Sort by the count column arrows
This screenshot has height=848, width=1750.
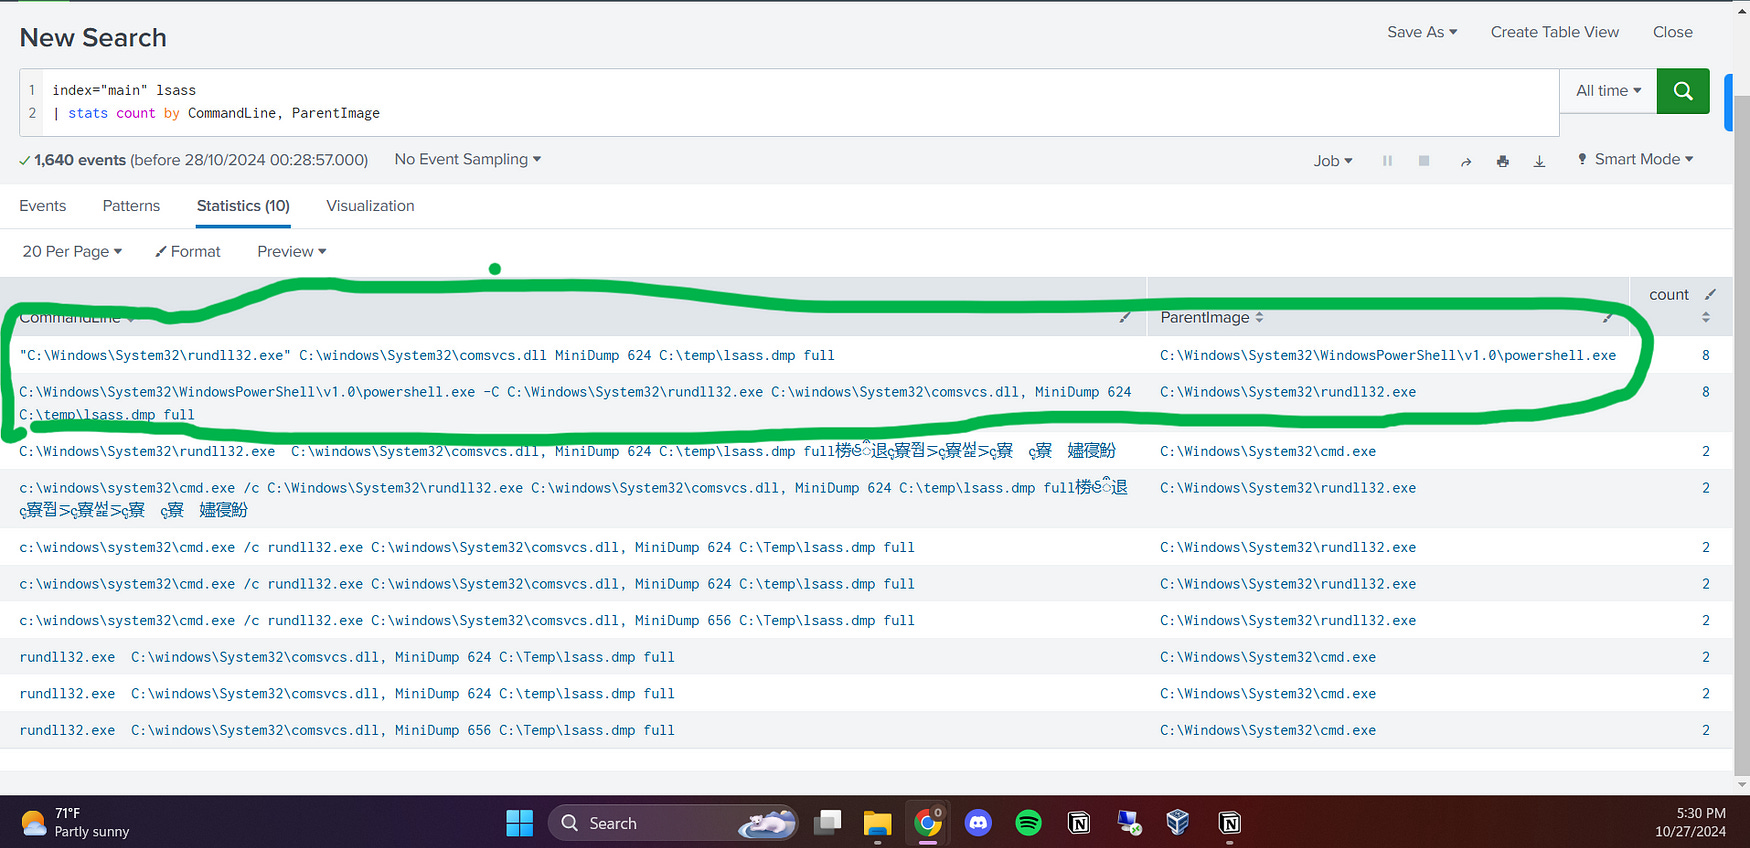pyautogui.click(x=1706, y=317)
